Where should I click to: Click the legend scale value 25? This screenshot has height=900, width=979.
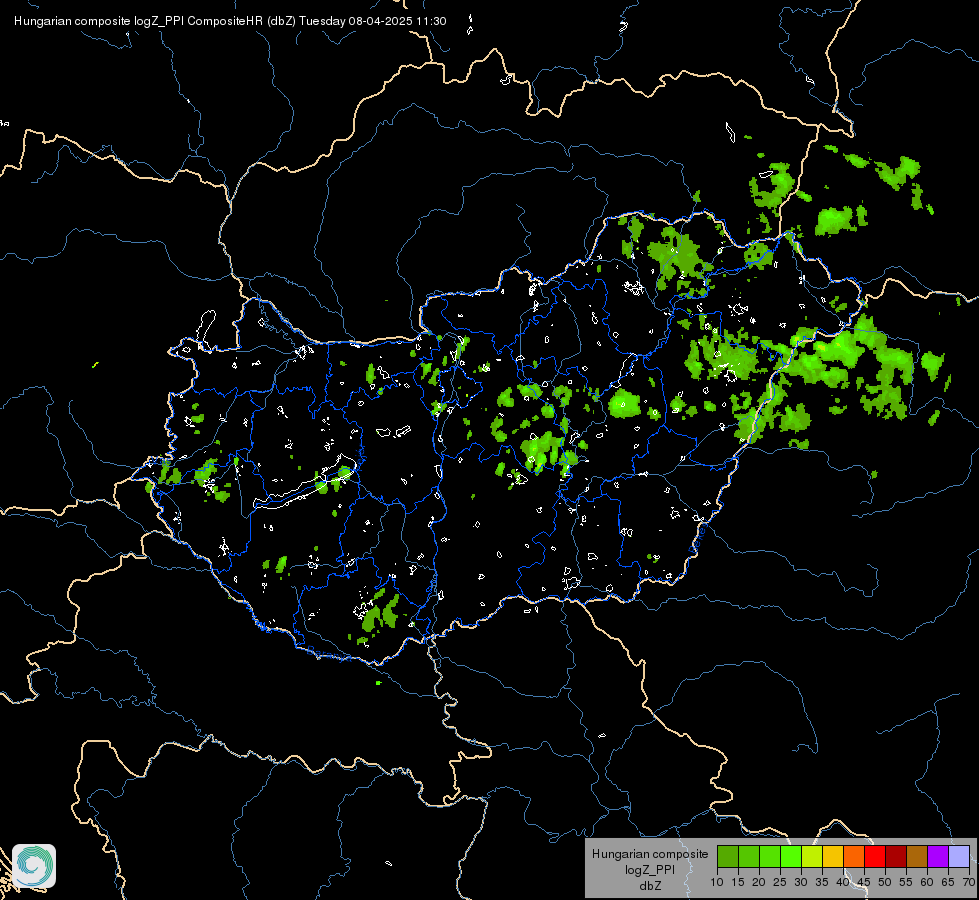tap(780, 883)
